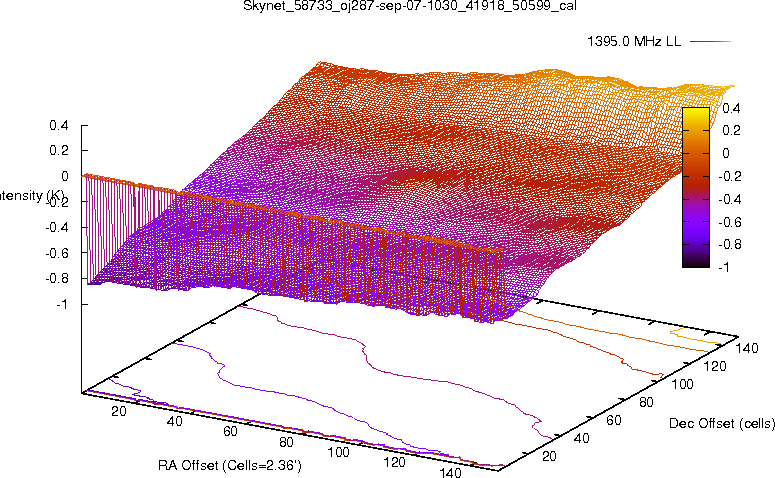This screenshot has height=478, width=775.
Task: Click Dec Offset axis tick label 60
Action: [x=614, y=420]
